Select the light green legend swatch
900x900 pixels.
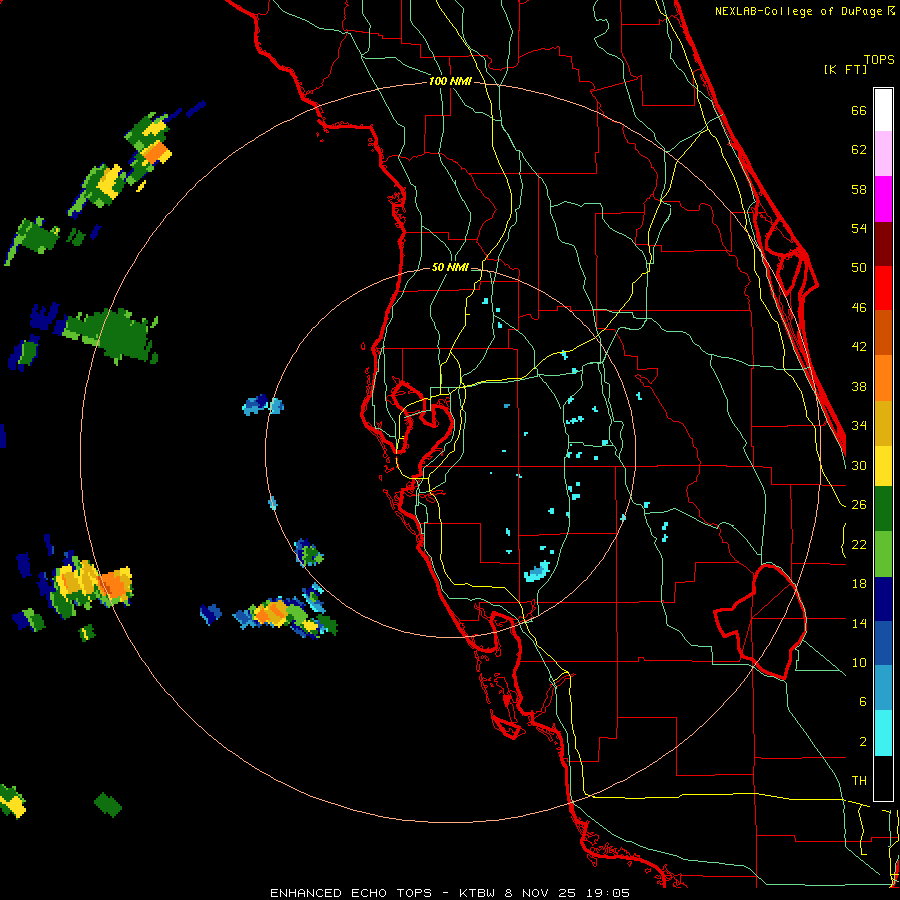click(x=883, y=554)
